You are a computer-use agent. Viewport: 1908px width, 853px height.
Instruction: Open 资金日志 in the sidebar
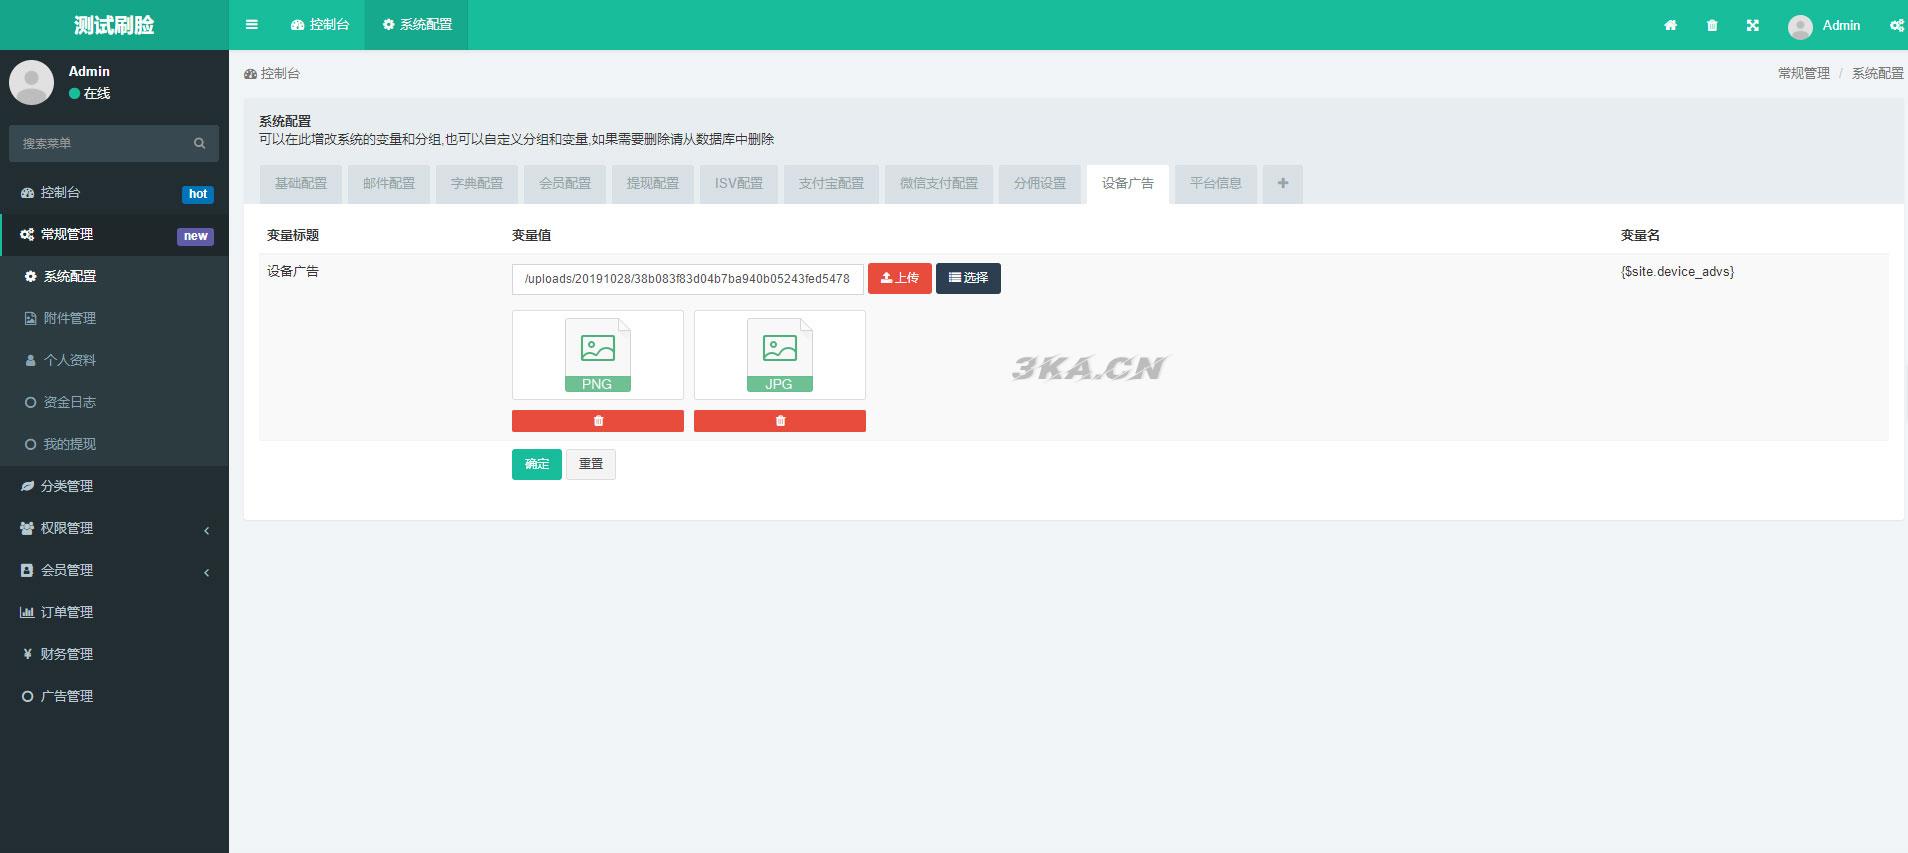[x=114, y=403]
